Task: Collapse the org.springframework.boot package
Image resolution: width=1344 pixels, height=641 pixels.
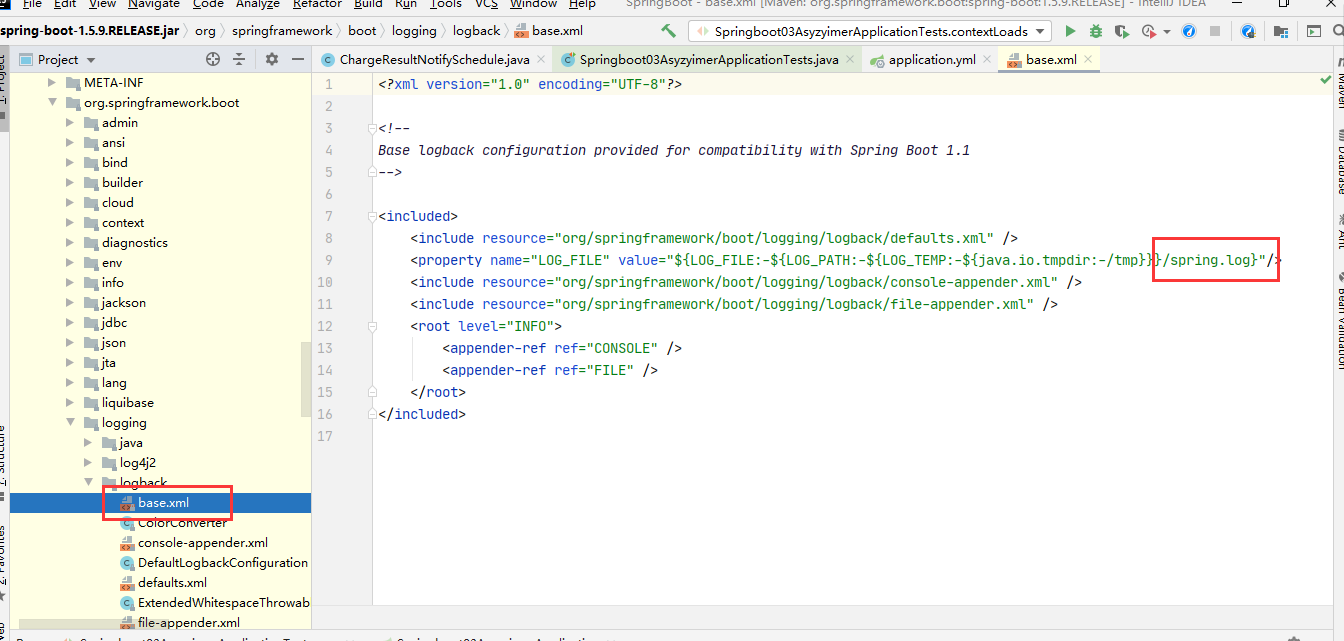Action: point(52,102)
